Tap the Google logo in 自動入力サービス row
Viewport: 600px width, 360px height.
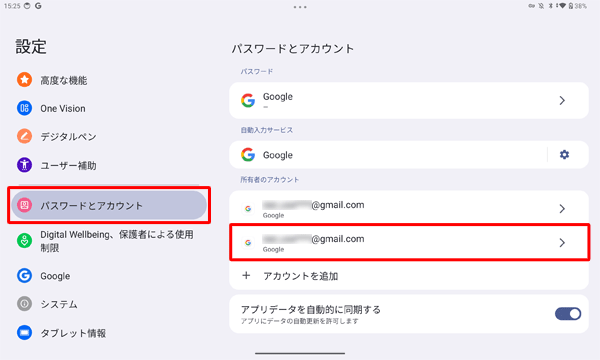coord(248,155)
